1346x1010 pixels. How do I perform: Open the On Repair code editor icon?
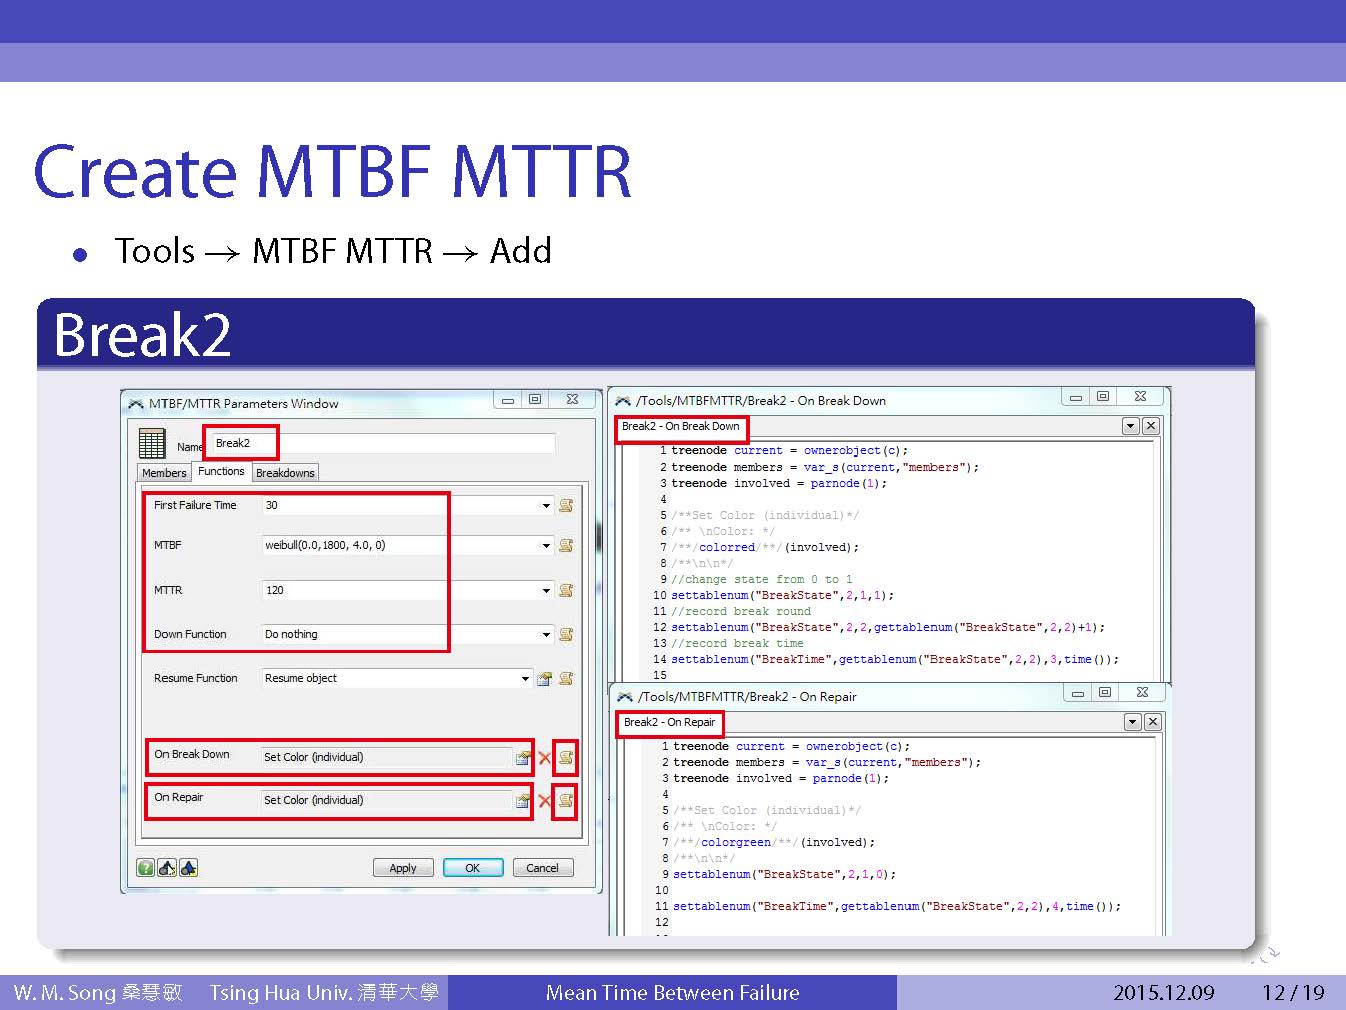click(x=566, y=800)
